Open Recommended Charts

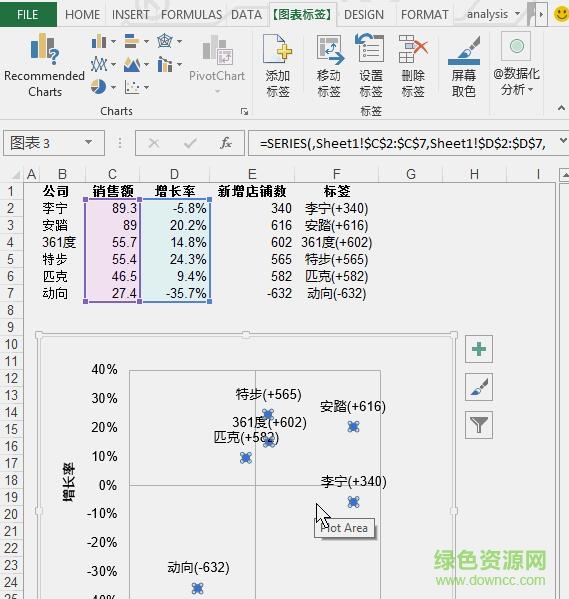pos(44,65)
